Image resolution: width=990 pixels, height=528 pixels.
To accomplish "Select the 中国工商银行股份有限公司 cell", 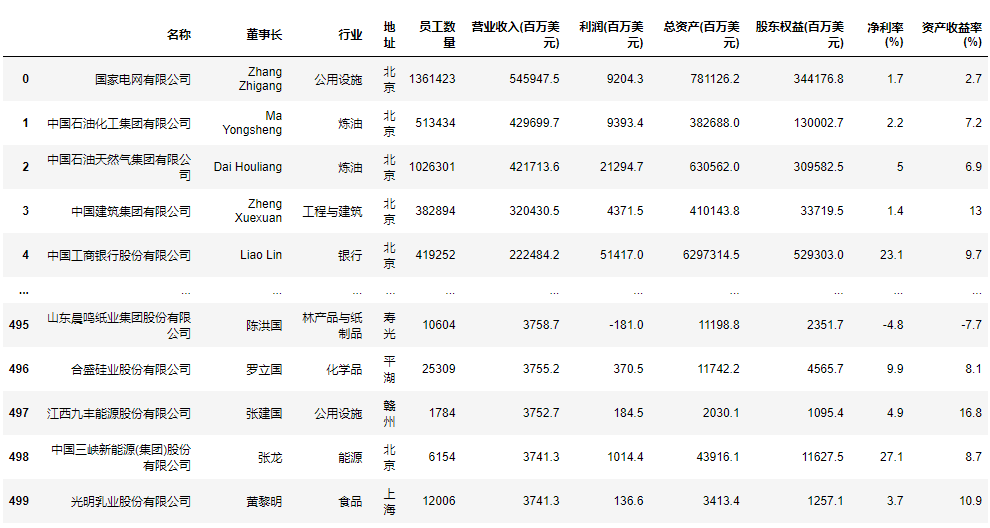I will pos(119,255).
